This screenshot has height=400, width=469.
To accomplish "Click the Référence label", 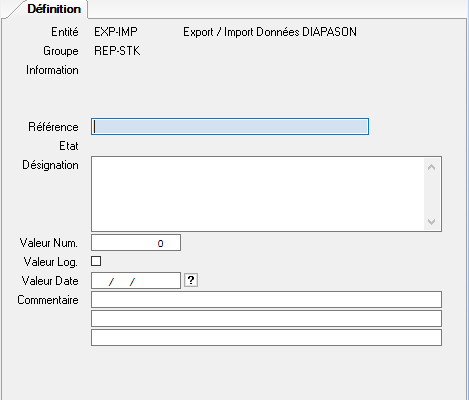I will coord(53,127).
